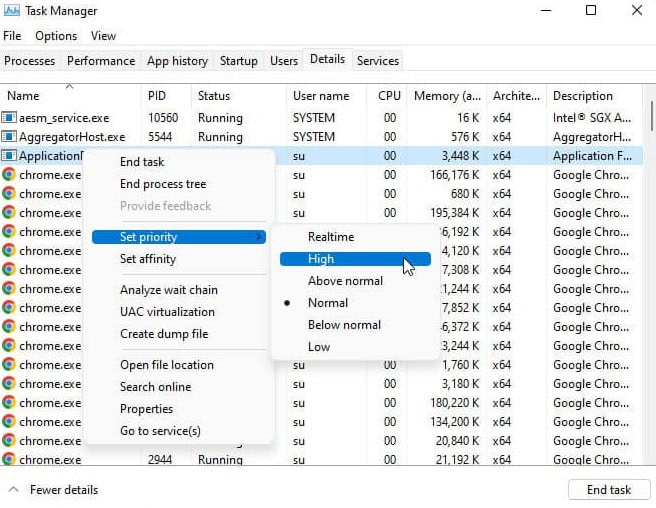
Task: Click Chrome icon in the 195,384 K row
Action: tap(9, 213)
